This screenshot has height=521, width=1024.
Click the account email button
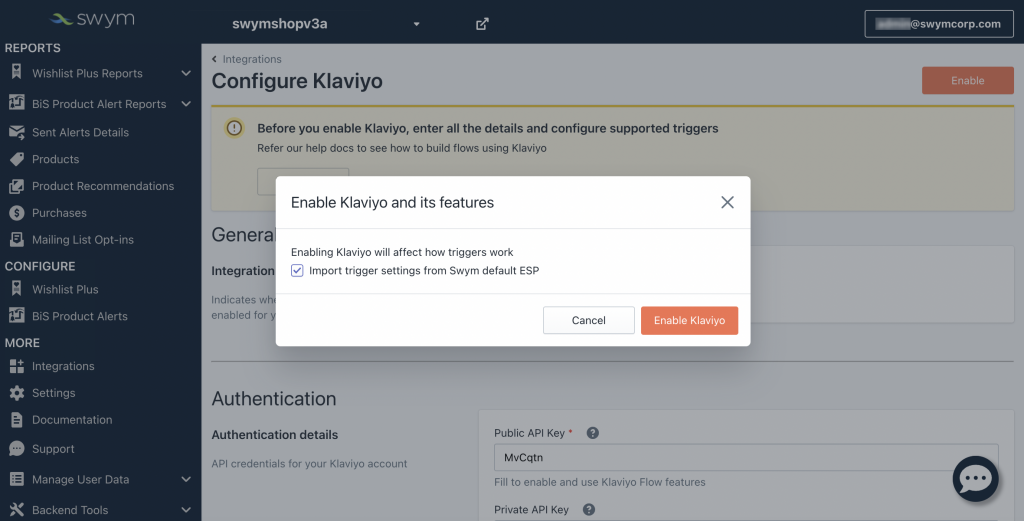(938, 24)
